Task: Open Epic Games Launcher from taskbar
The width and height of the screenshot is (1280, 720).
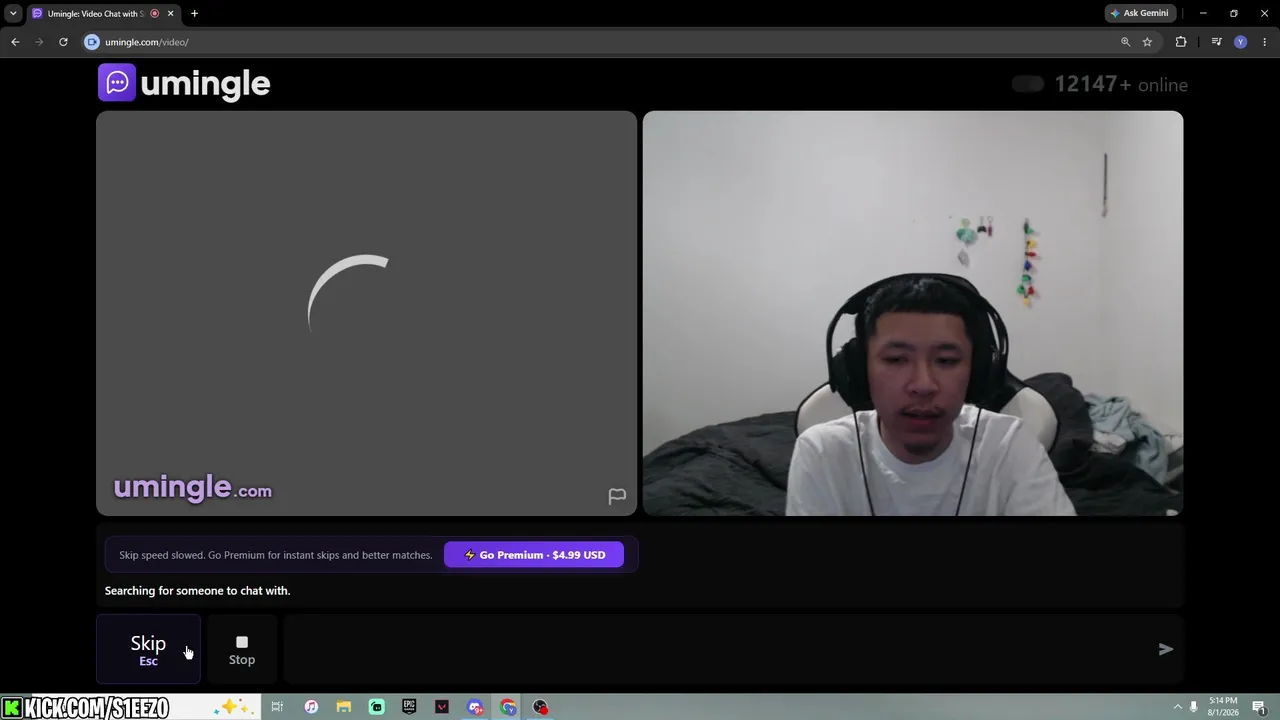Action: click(409, 707)
